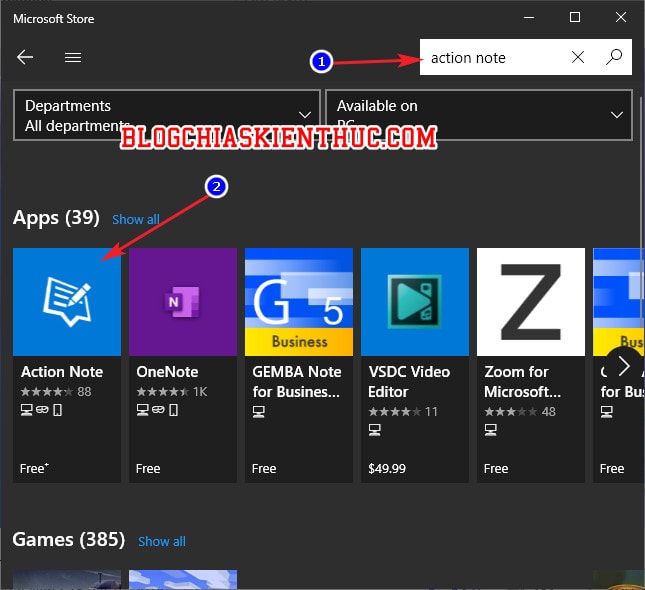Click the PC device icon under GEMBA Note
This screenshot has height=590, width=645.
click(x=259, y=411)
